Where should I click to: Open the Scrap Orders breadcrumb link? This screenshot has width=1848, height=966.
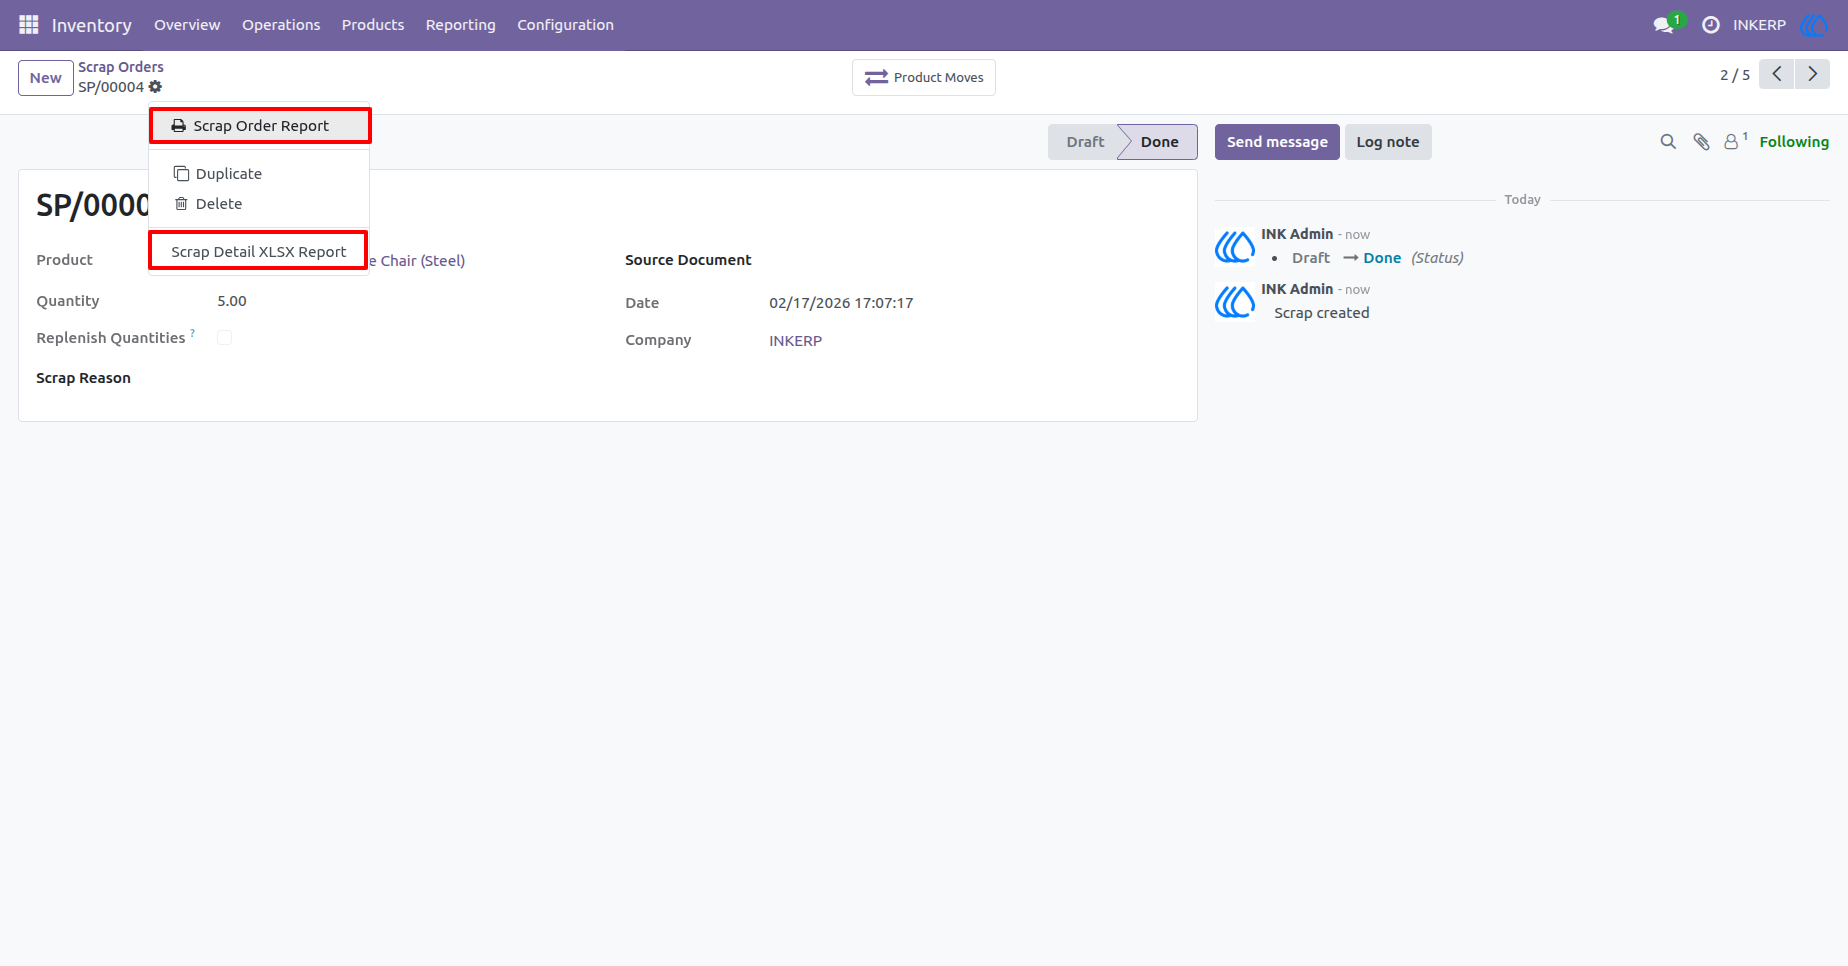pos(121,67)
